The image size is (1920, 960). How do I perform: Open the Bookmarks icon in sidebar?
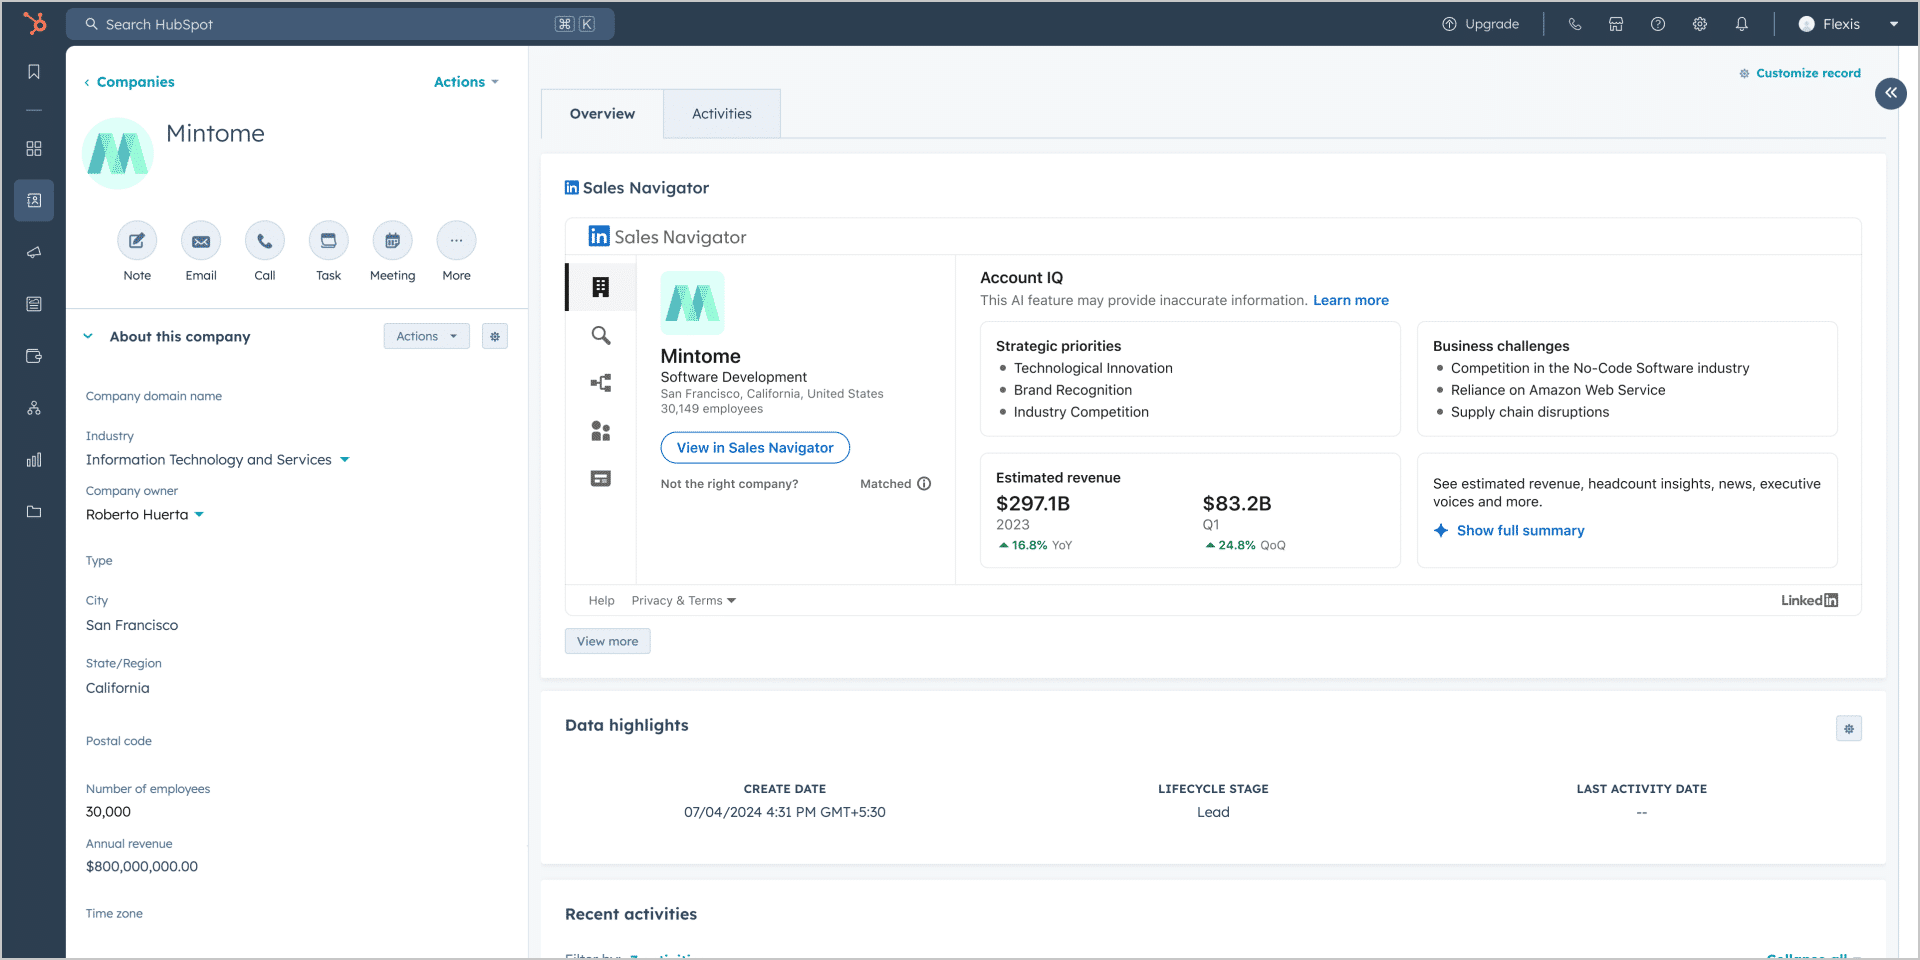[34, 71]
